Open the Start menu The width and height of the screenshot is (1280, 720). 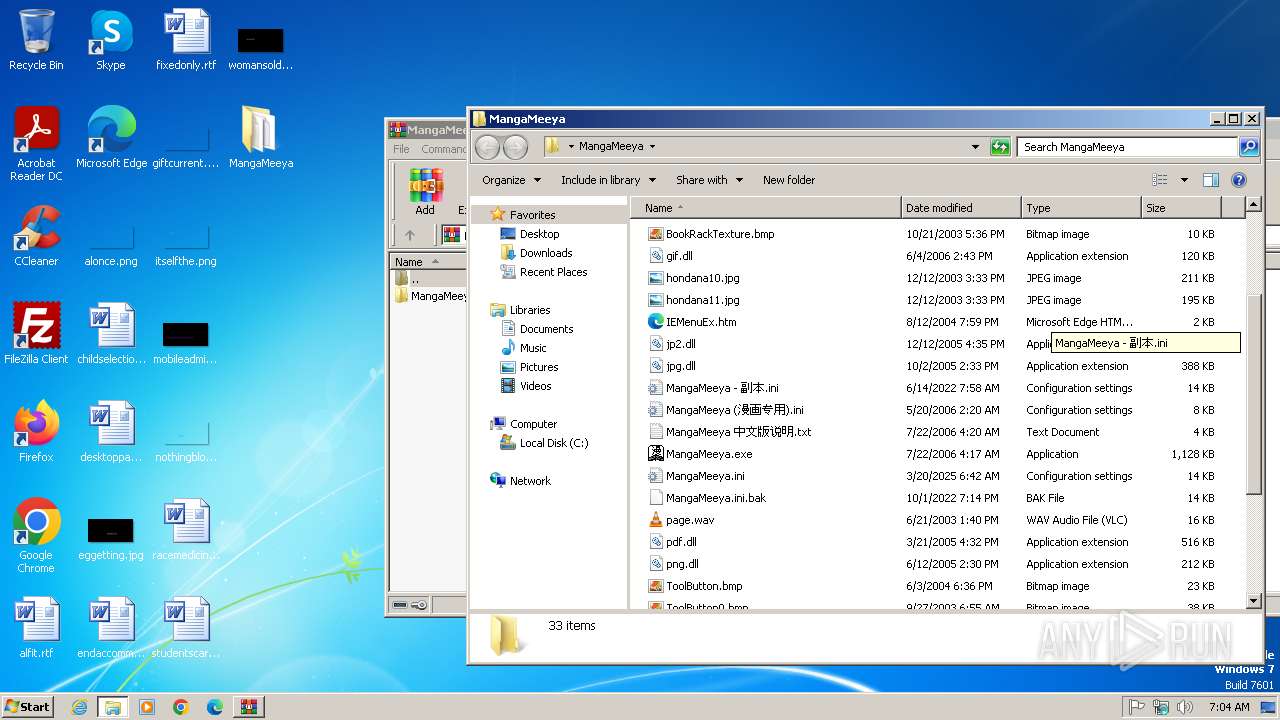tap(27, 707)
